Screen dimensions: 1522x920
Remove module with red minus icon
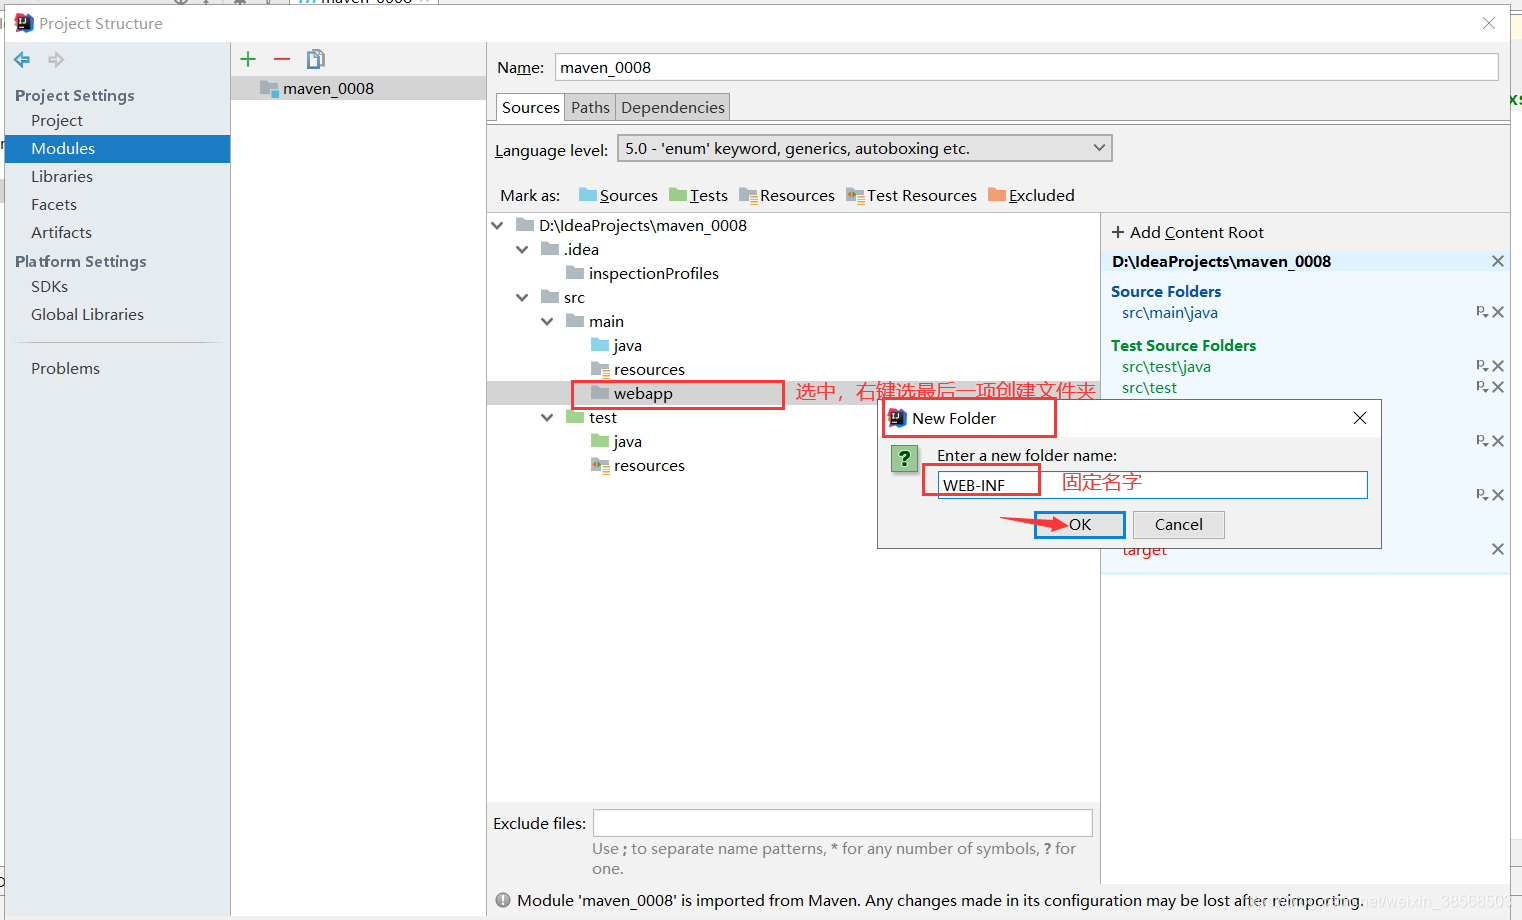[282, 59]
